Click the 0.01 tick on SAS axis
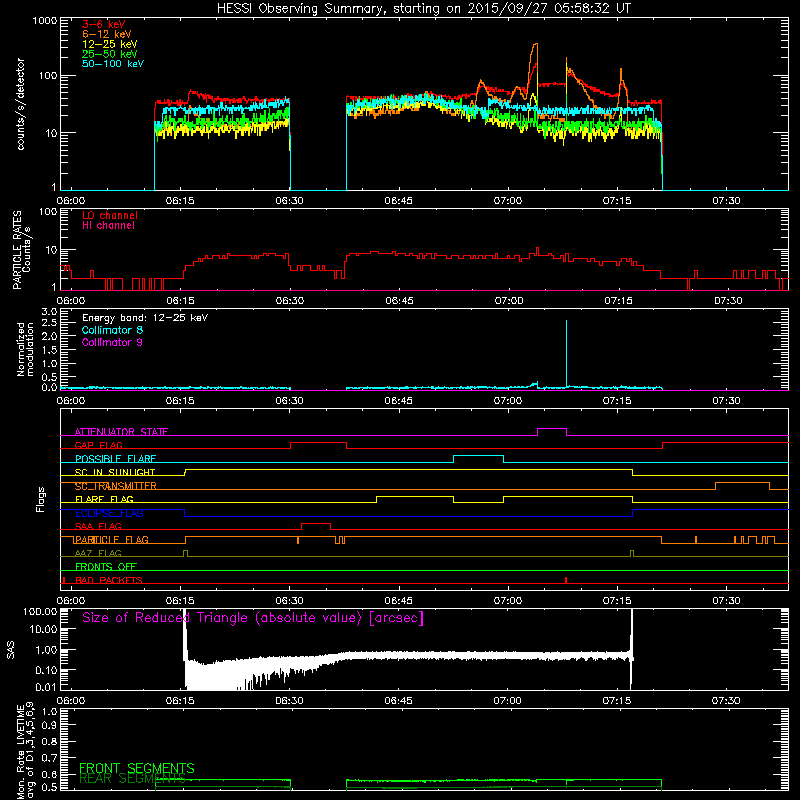This screenshot has width=800, height=800. 46,687
